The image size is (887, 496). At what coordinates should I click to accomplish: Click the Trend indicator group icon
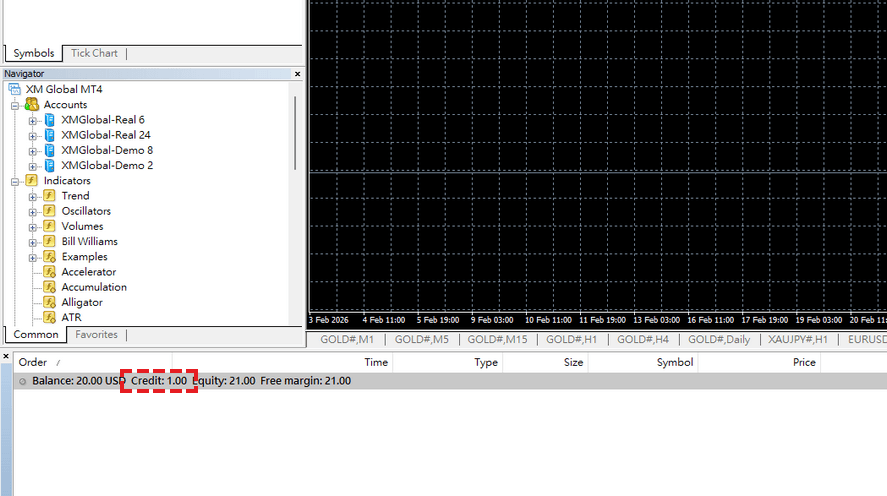pyautogui.click(x=50, y=196)
